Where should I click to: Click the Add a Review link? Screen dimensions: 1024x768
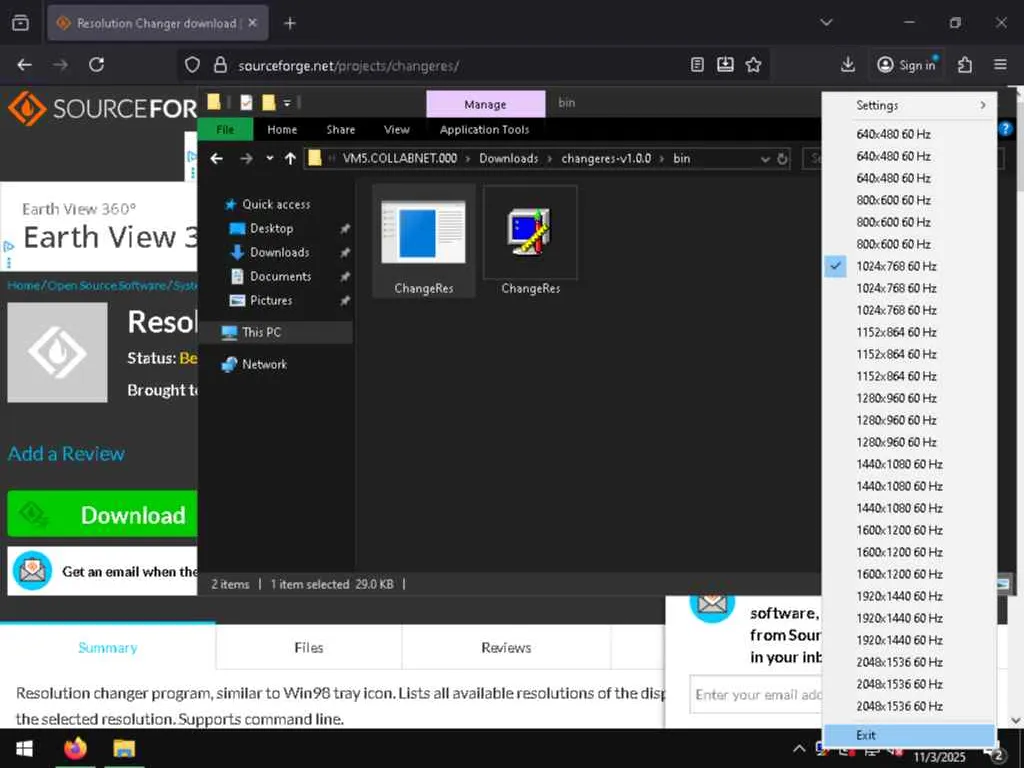66,453
